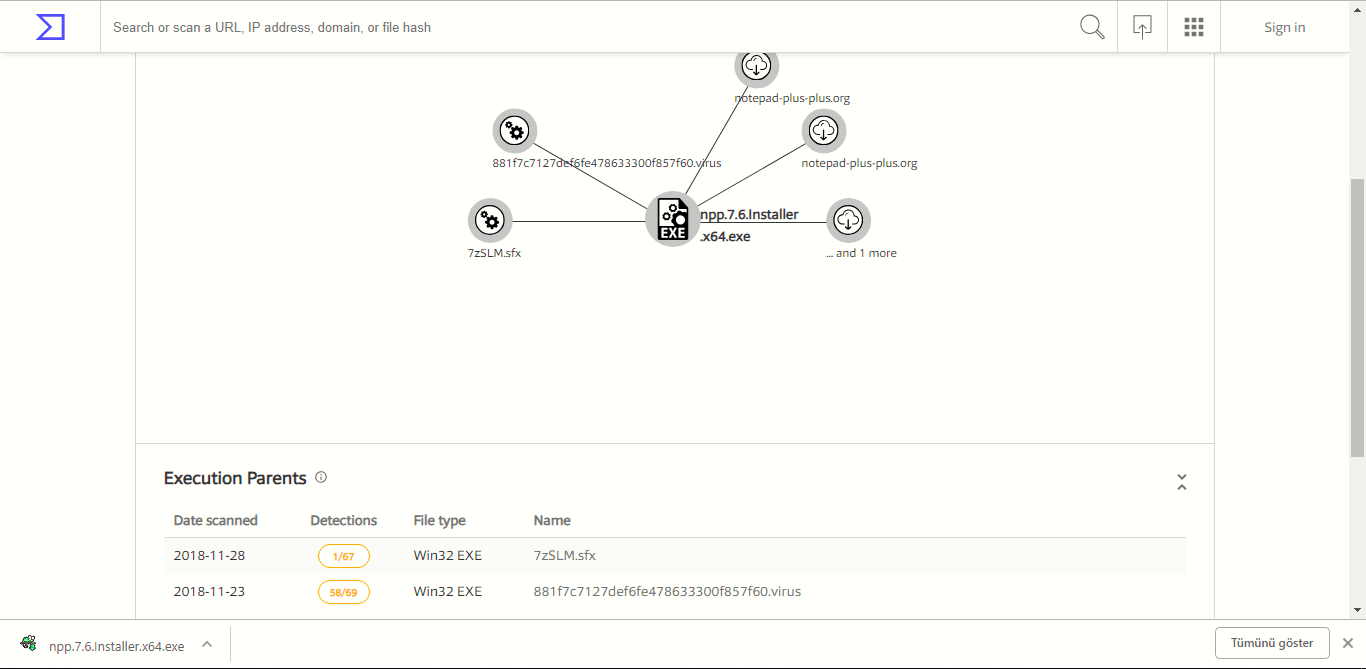Click the 2018-11-23 date cell
The image size is (1366, 669).
[209, 591]
